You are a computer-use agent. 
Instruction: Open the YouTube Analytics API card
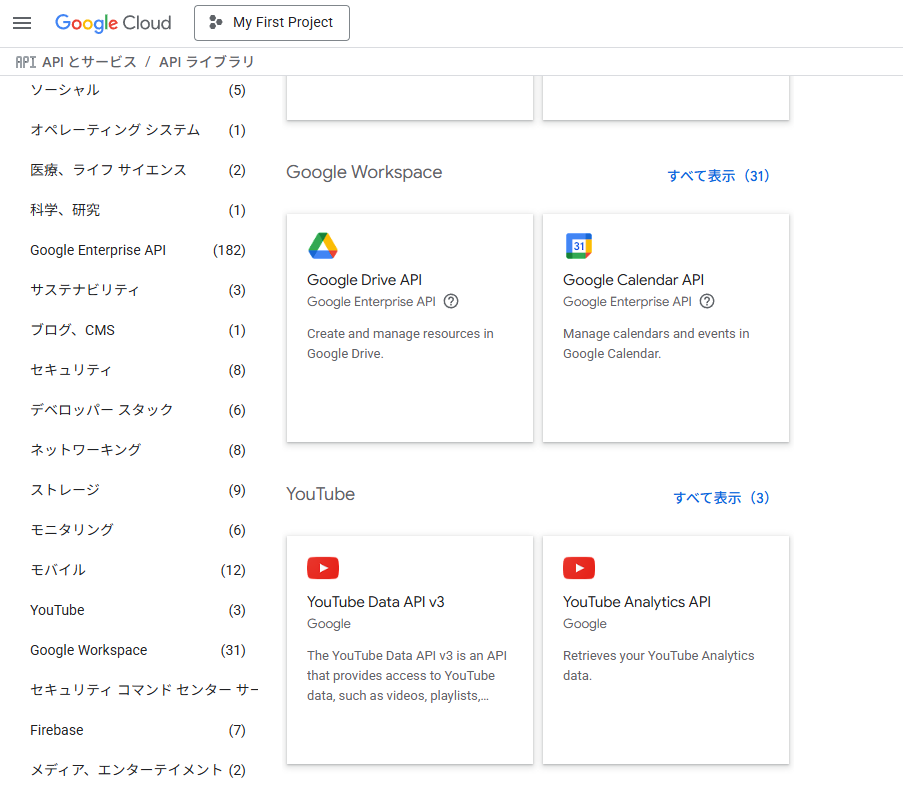[666, 650]
